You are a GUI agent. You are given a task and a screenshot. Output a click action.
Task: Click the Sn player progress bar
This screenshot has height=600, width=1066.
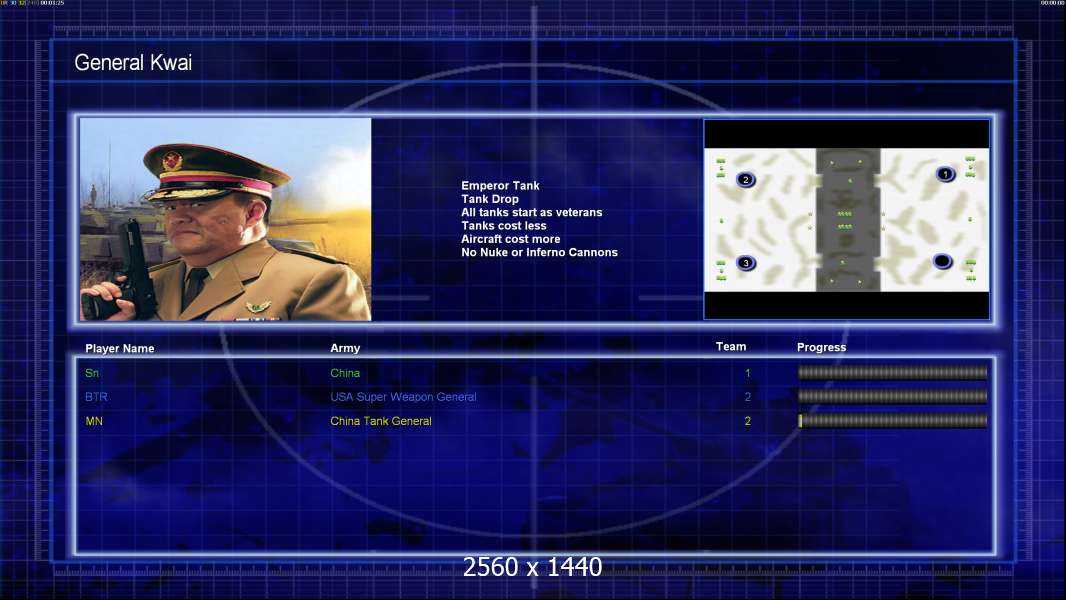pos(892,373)
